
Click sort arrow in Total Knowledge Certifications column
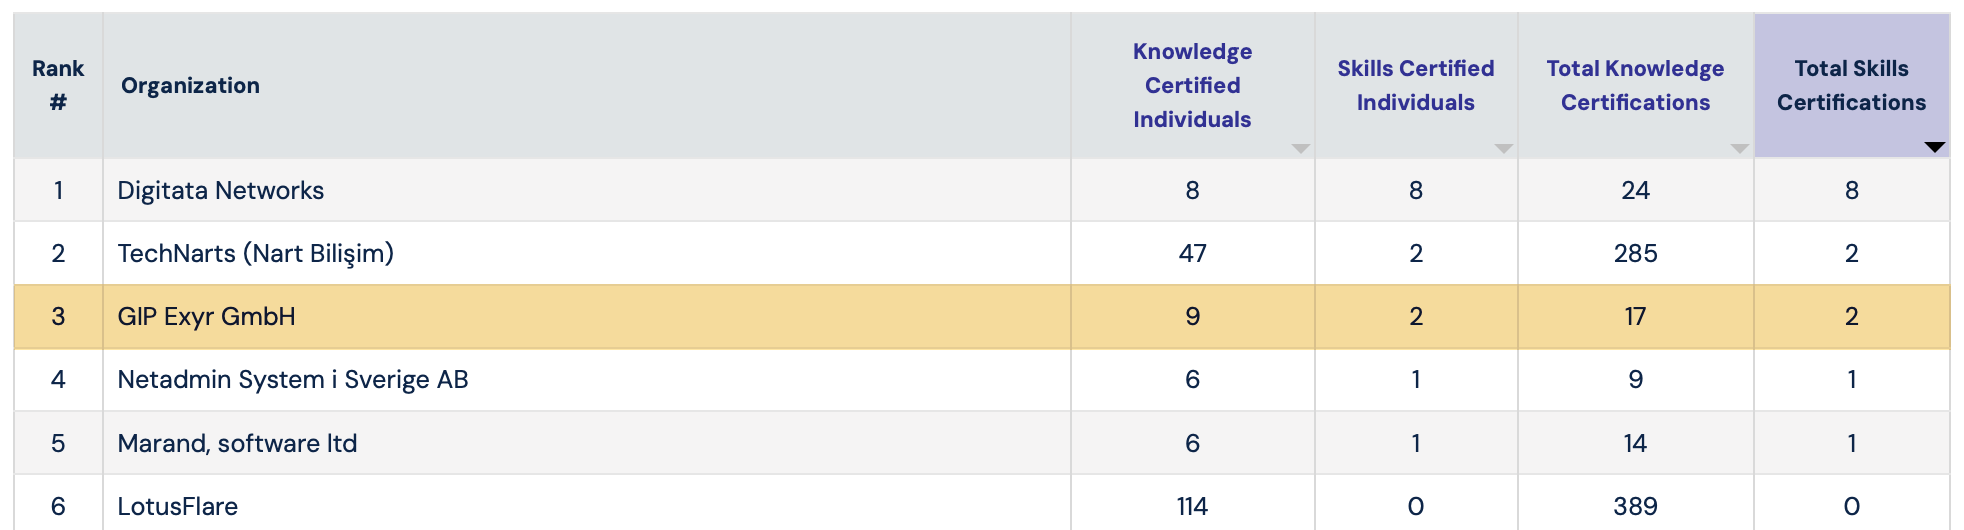(x=1739, y=148)
